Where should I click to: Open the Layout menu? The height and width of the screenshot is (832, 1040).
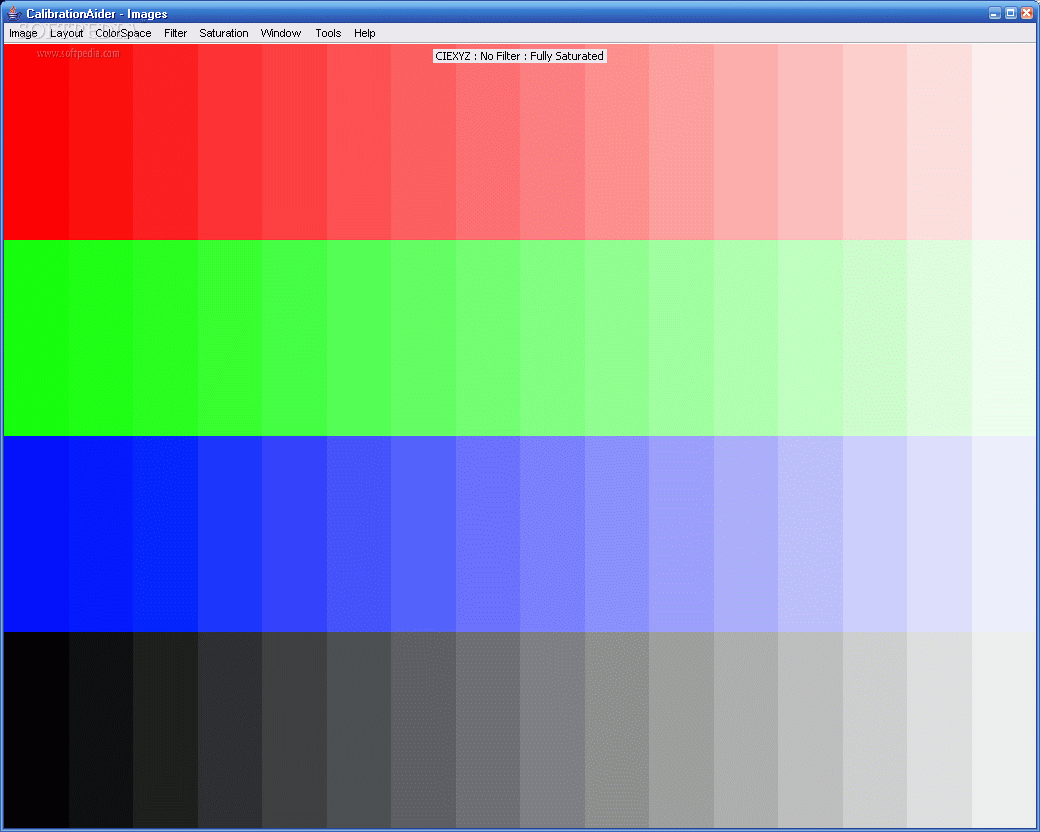pos(66,33)
